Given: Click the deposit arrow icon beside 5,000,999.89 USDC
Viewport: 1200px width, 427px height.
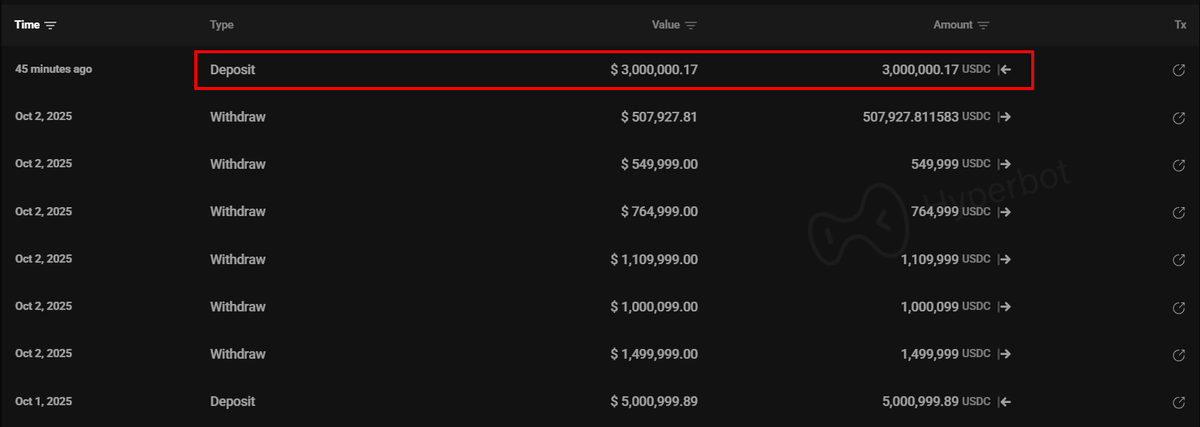Looking at the screenshot, I should coord(1005,402).
